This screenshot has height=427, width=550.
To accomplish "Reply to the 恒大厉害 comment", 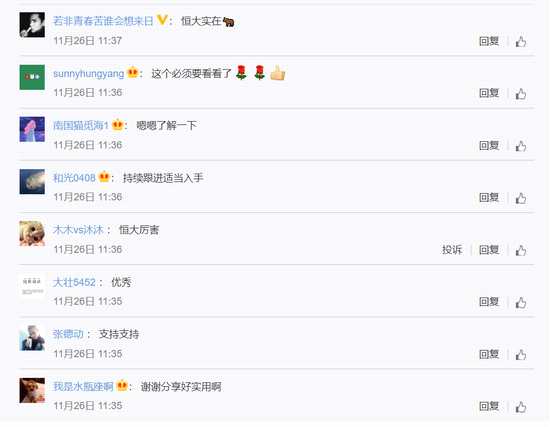I will [x=489, y=250].
